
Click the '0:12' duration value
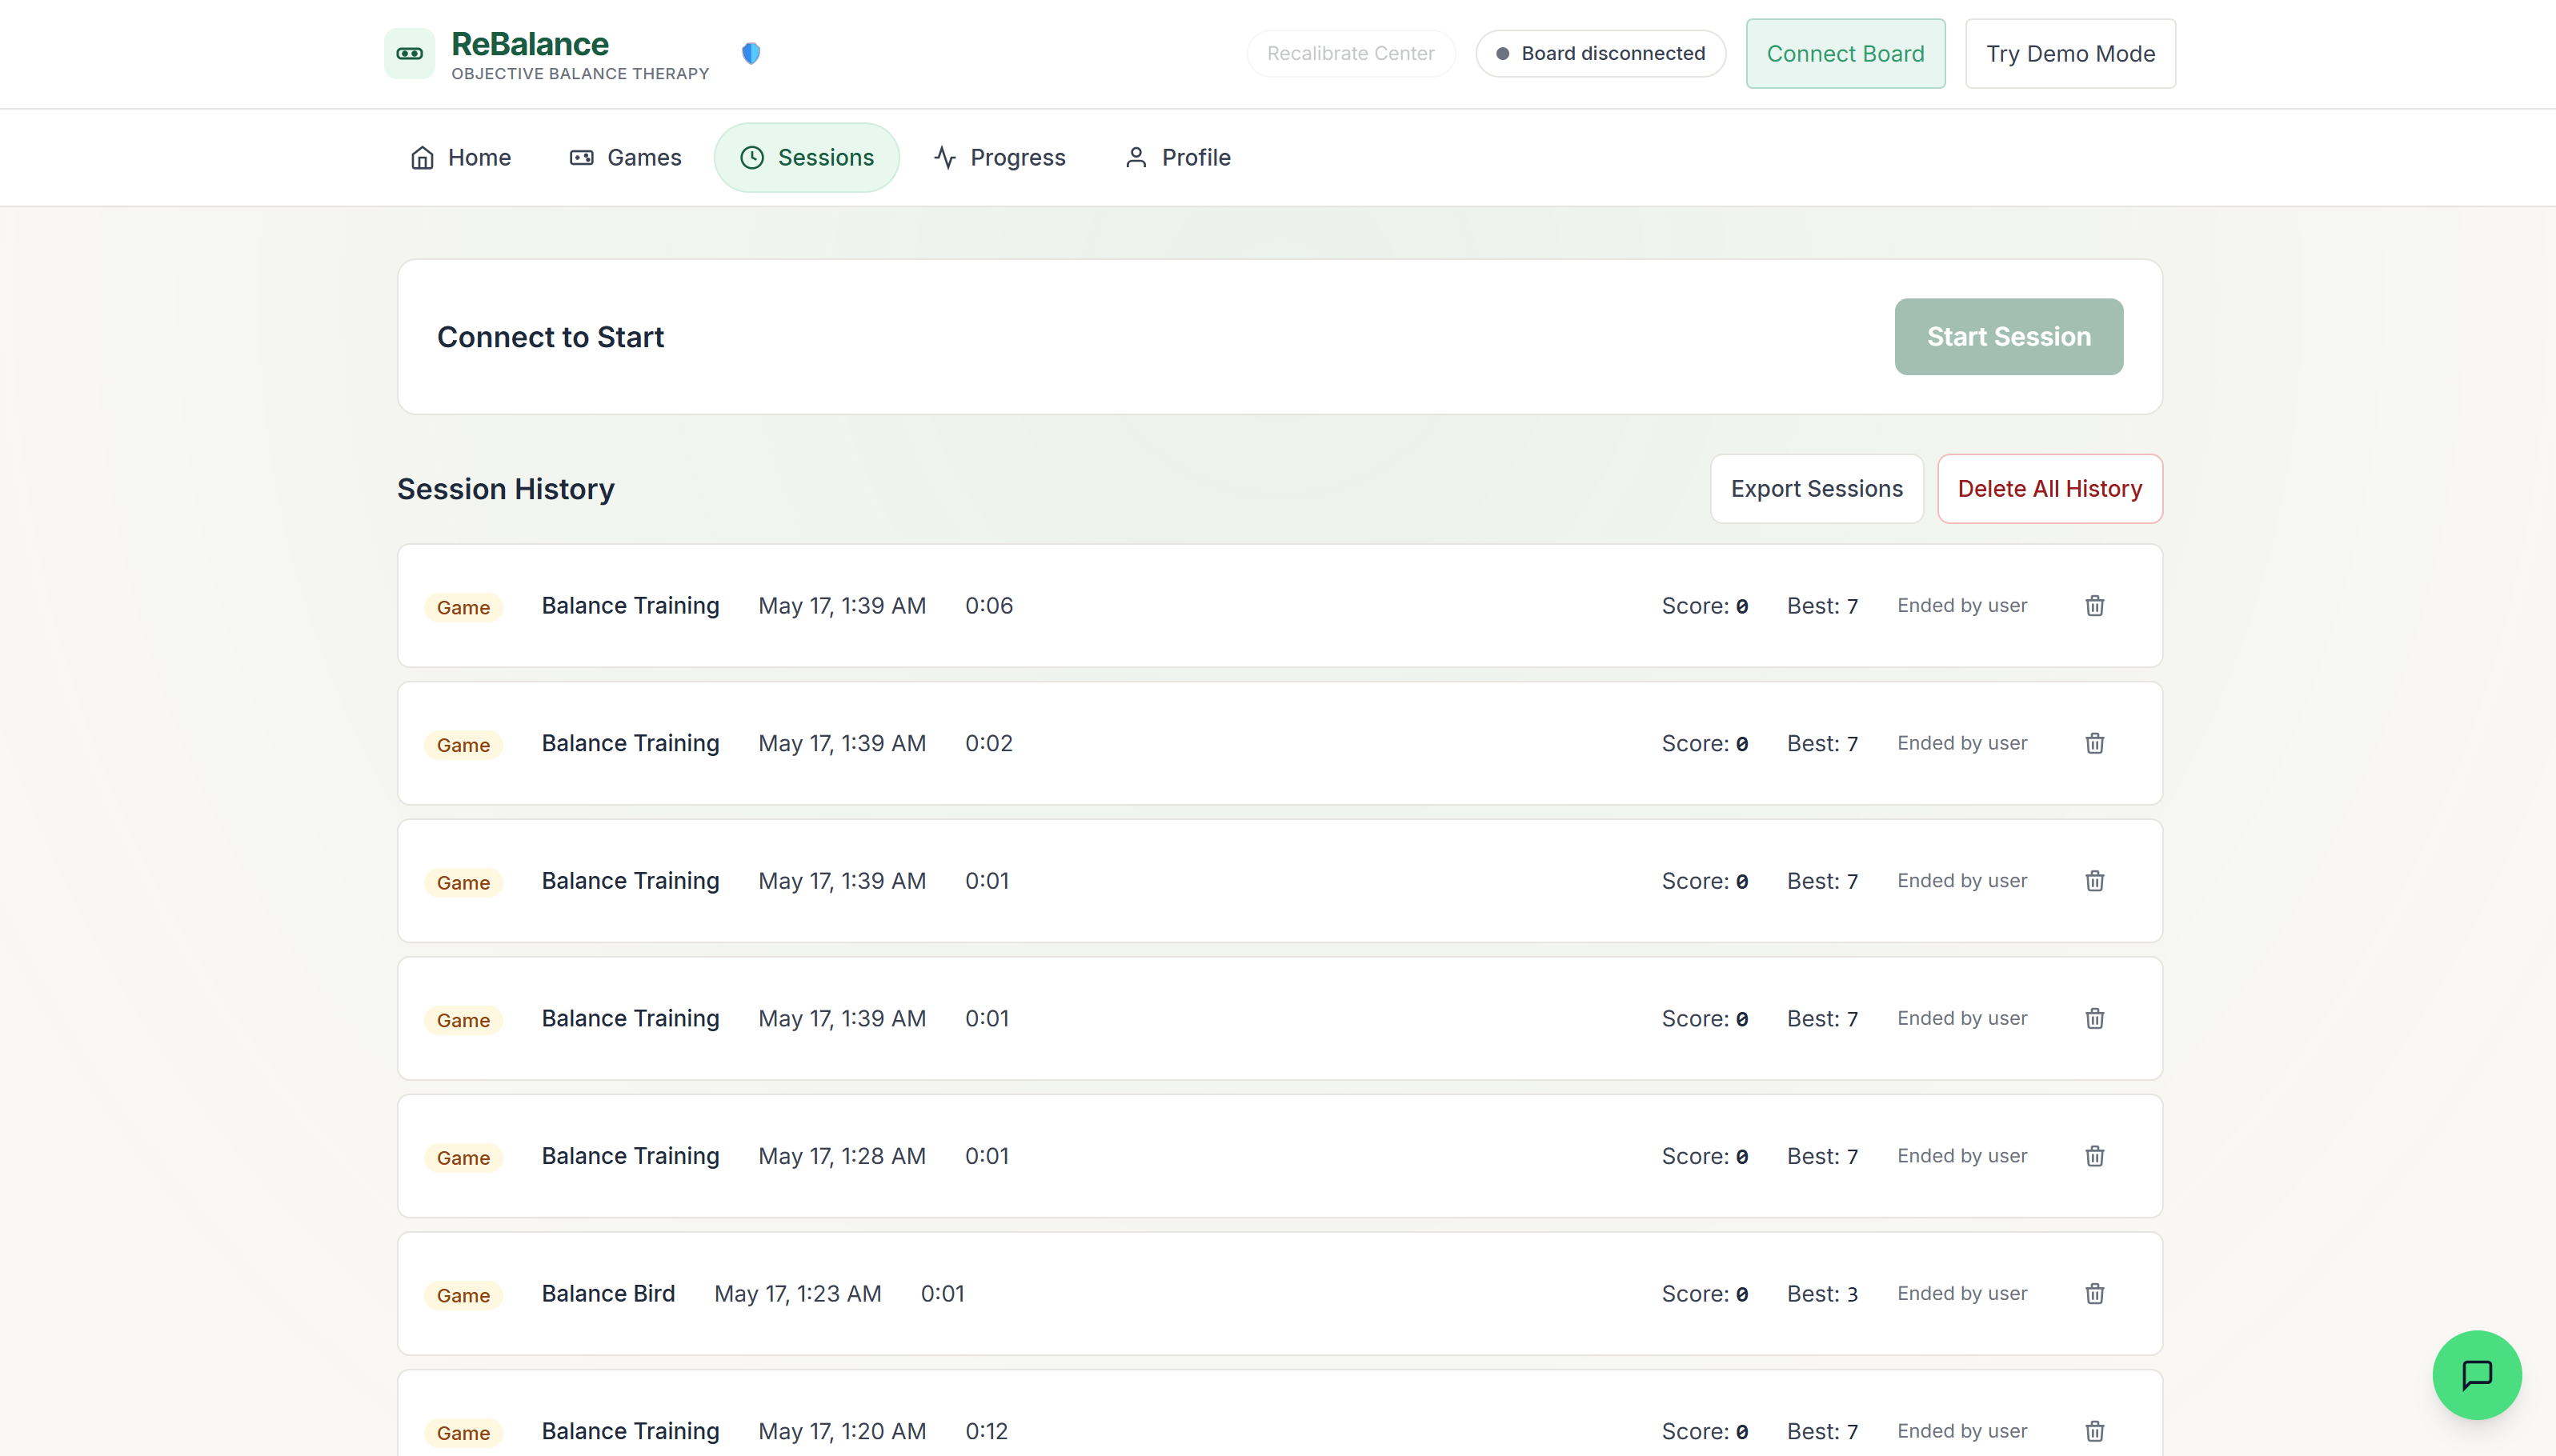[986, 1431]
